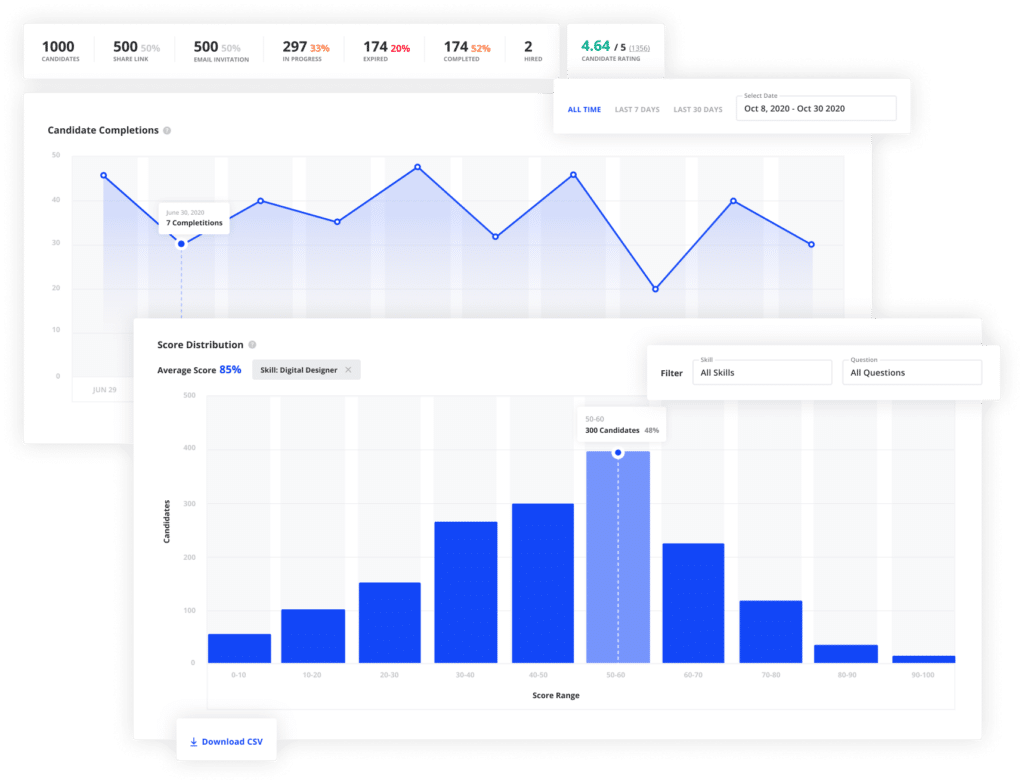Viewport: 1024px width, 784px height.
Task: Open the Select Date range field
Action: [x=816, y=108]
